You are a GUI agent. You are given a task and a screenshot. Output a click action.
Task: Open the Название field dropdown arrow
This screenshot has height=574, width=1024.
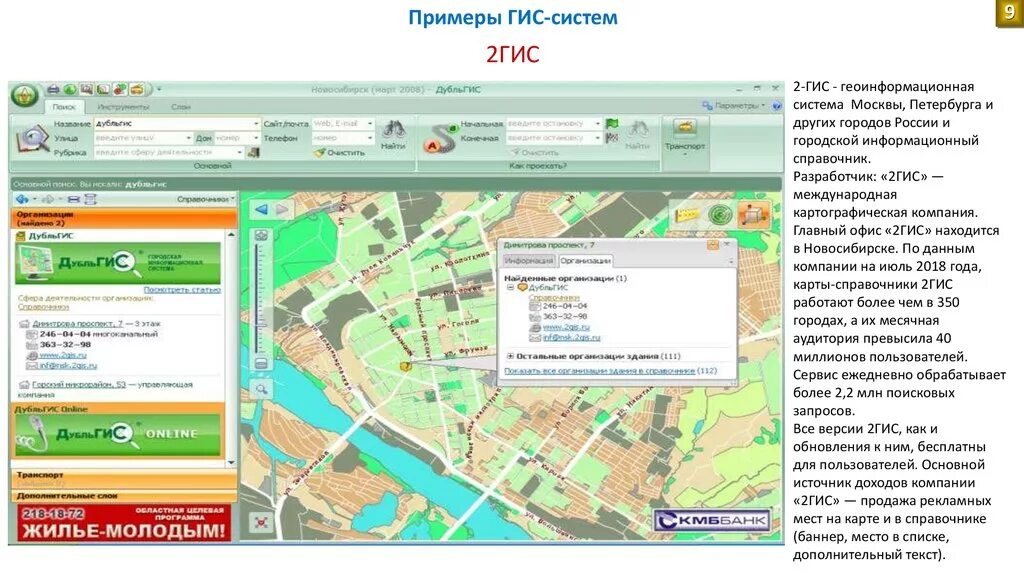255,123
